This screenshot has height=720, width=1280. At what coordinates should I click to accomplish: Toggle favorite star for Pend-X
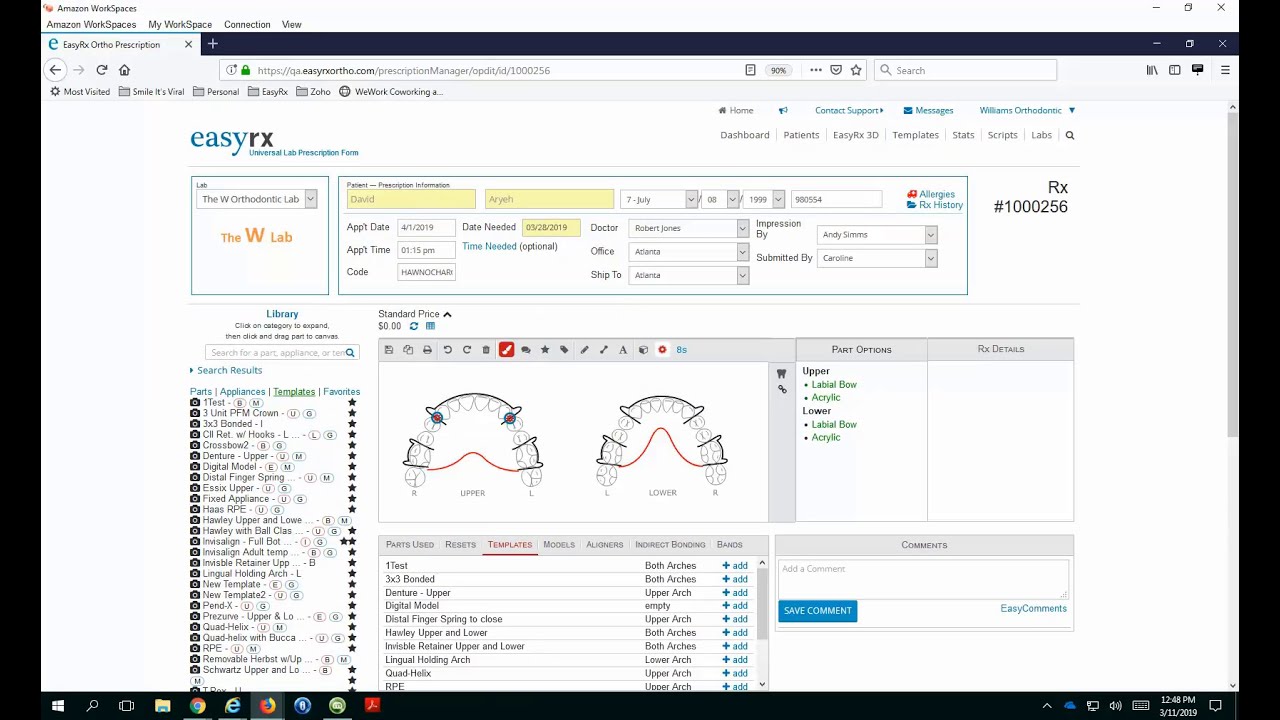[352, 606]
